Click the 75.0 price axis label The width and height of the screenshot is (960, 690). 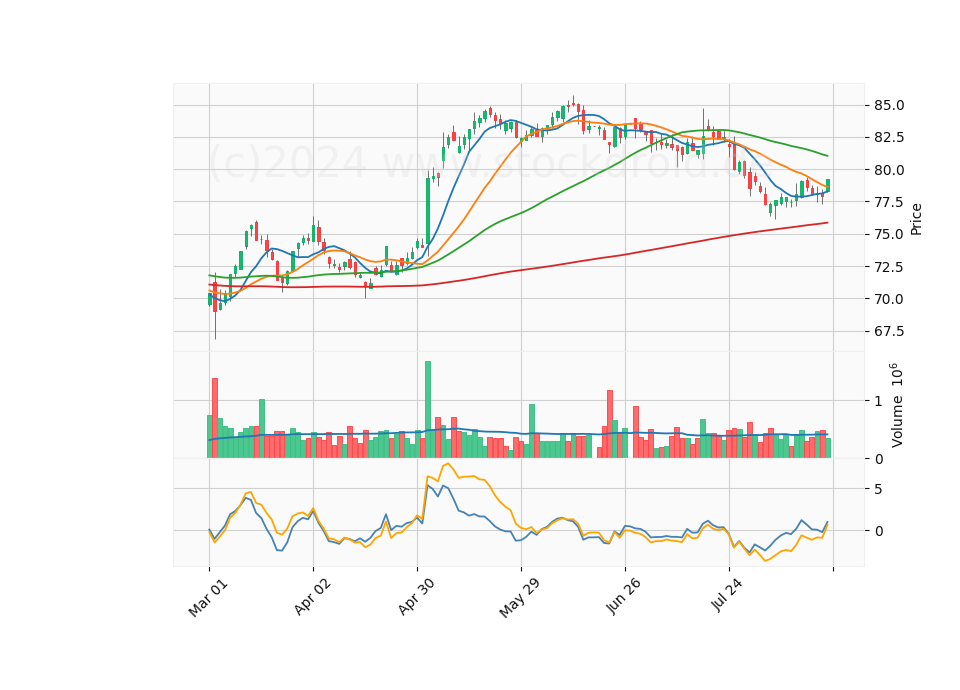(x=889, y=234)
